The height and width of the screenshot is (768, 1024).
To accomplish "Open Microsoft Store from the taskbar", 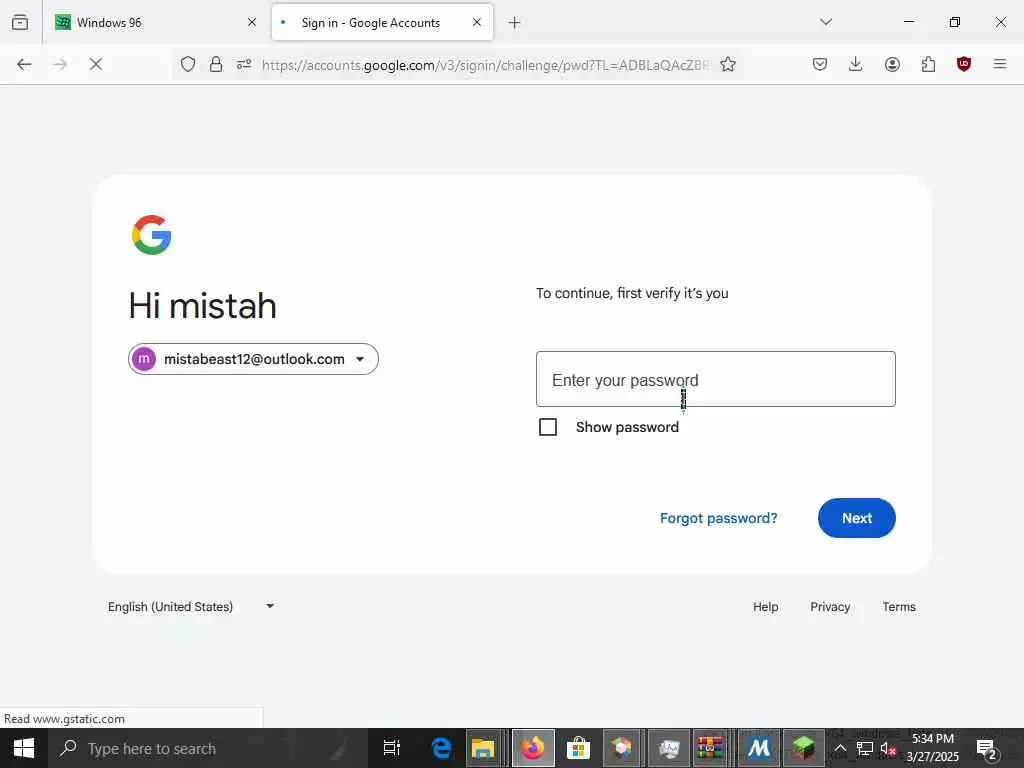I will 578,748.
